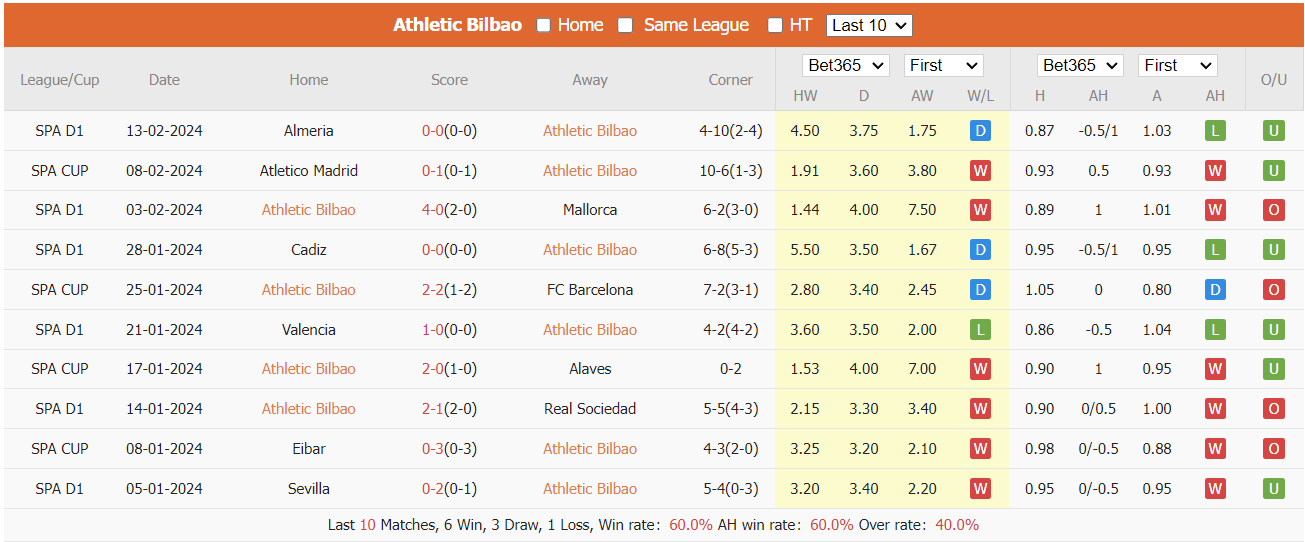The image size is (1305, 542).
Task: Click the orange O badge in Eibar row
Action: coord(1273,449)
